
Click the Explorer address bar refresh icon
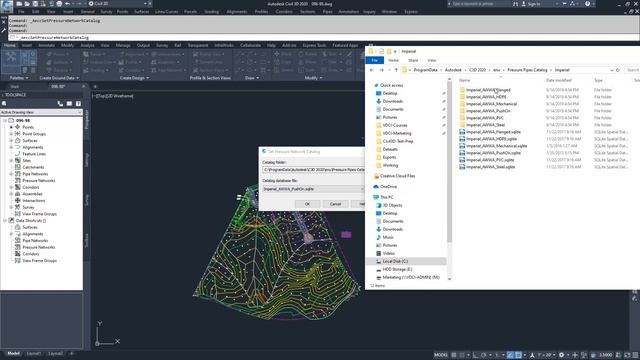pyautogui.click(x=618, y=70)
